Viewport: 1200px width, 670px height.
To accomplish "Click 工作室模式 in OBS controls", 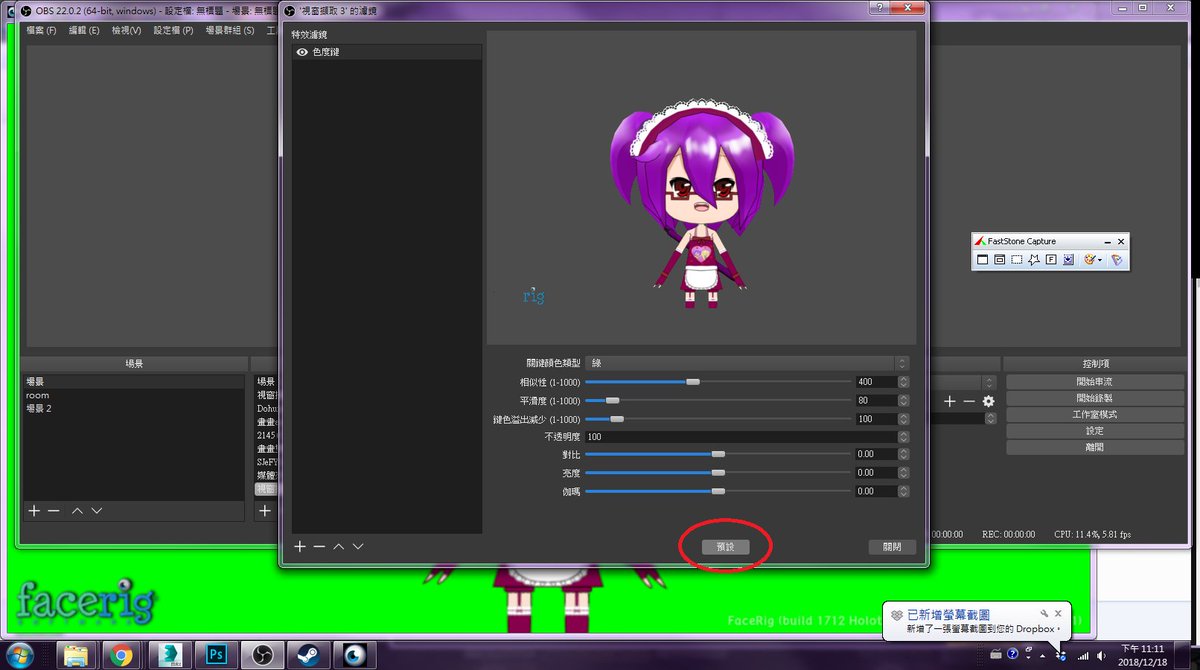I will point(1094,414).
